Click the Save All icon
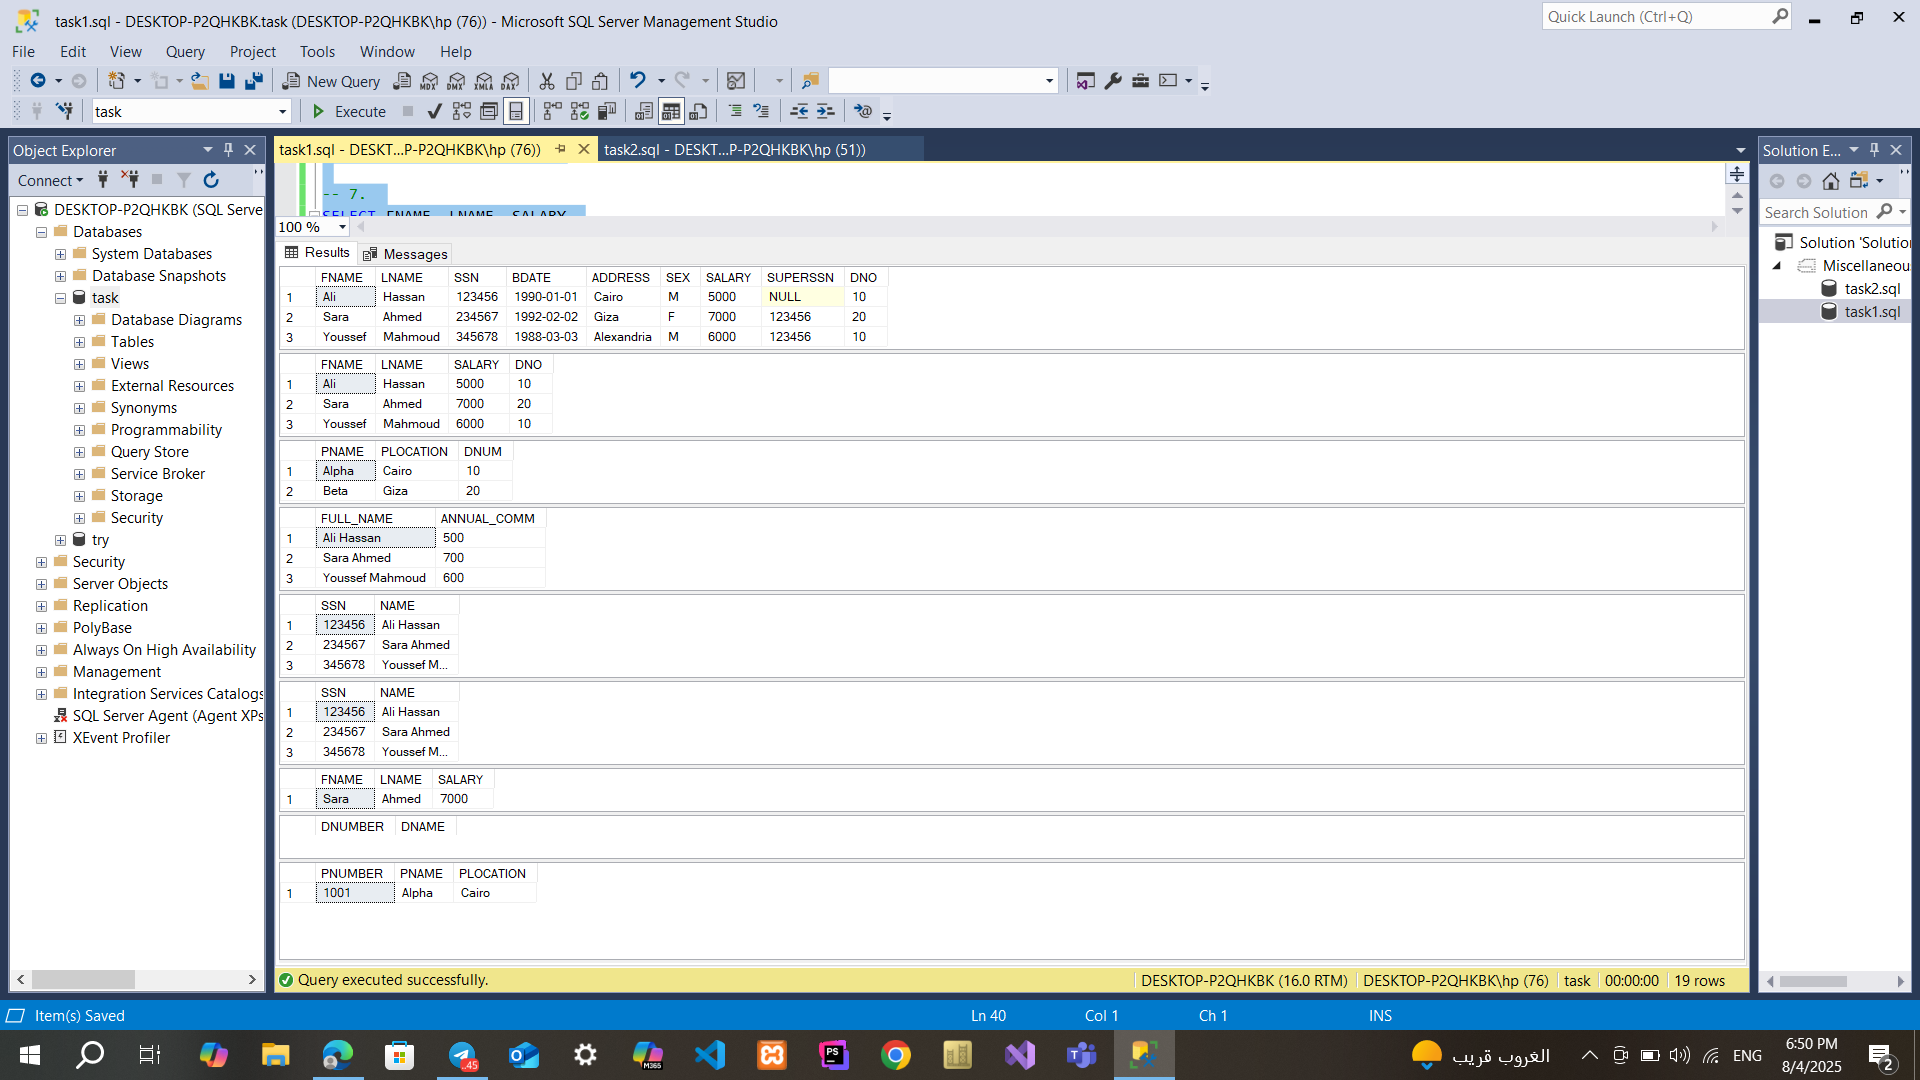The image size is (1920, 1080). tap(254, 81)
